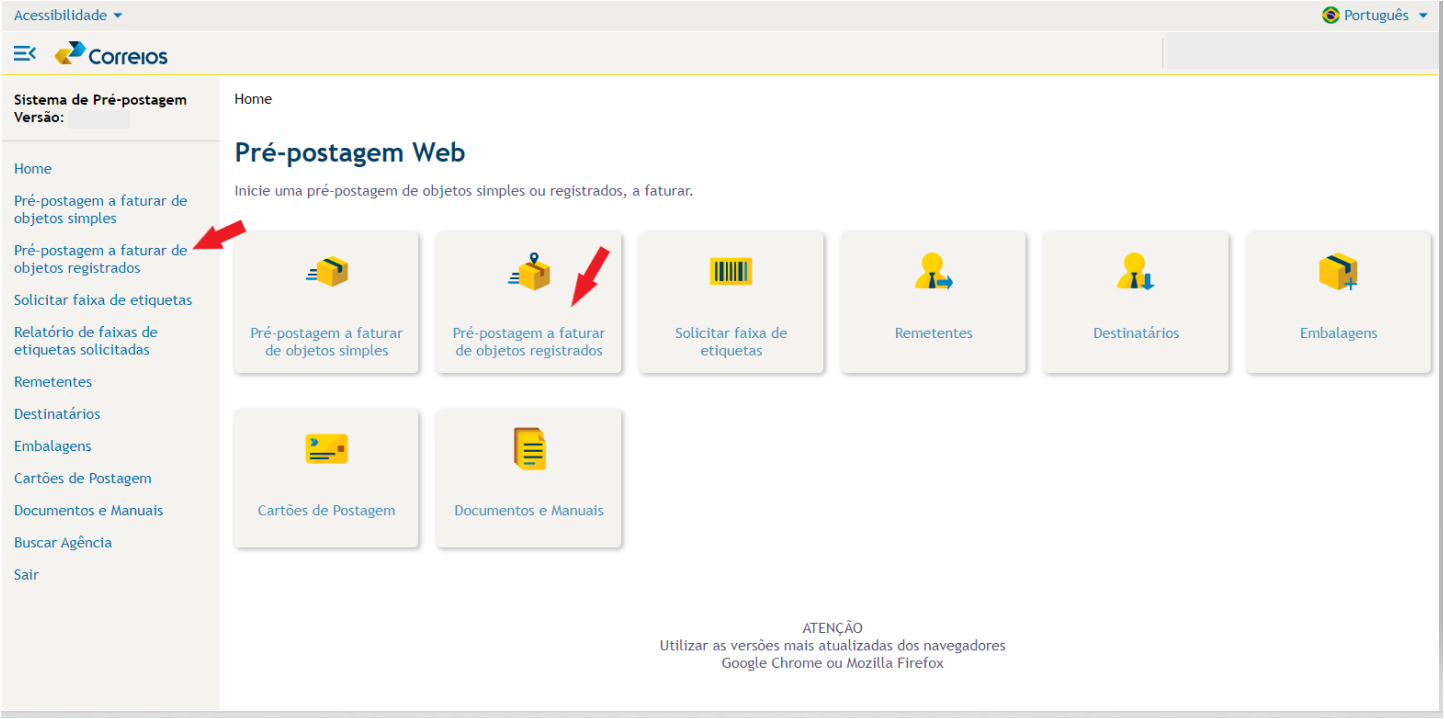Click the Remetentes card label

pos(934,333)
